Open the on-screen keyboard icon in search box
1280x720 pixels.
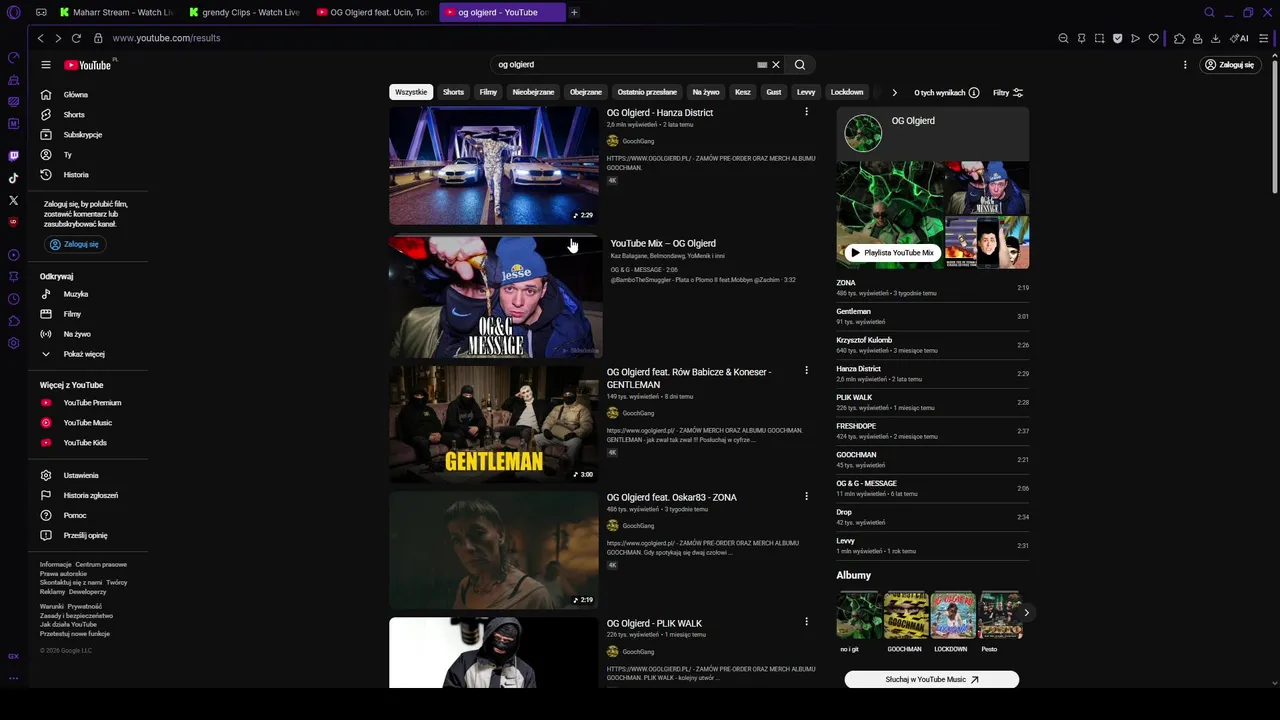pyautogui.click(x=762, y=65)
